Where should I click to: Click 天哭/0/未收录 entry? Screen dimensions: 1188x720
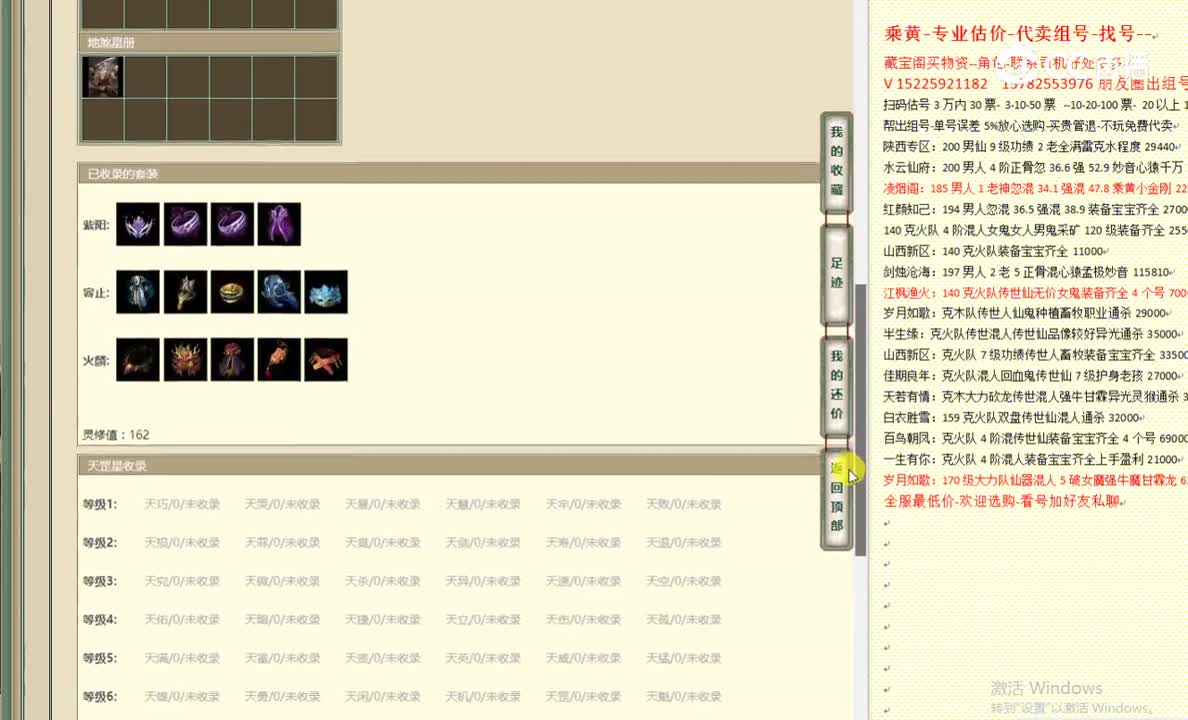coord(282,504)
